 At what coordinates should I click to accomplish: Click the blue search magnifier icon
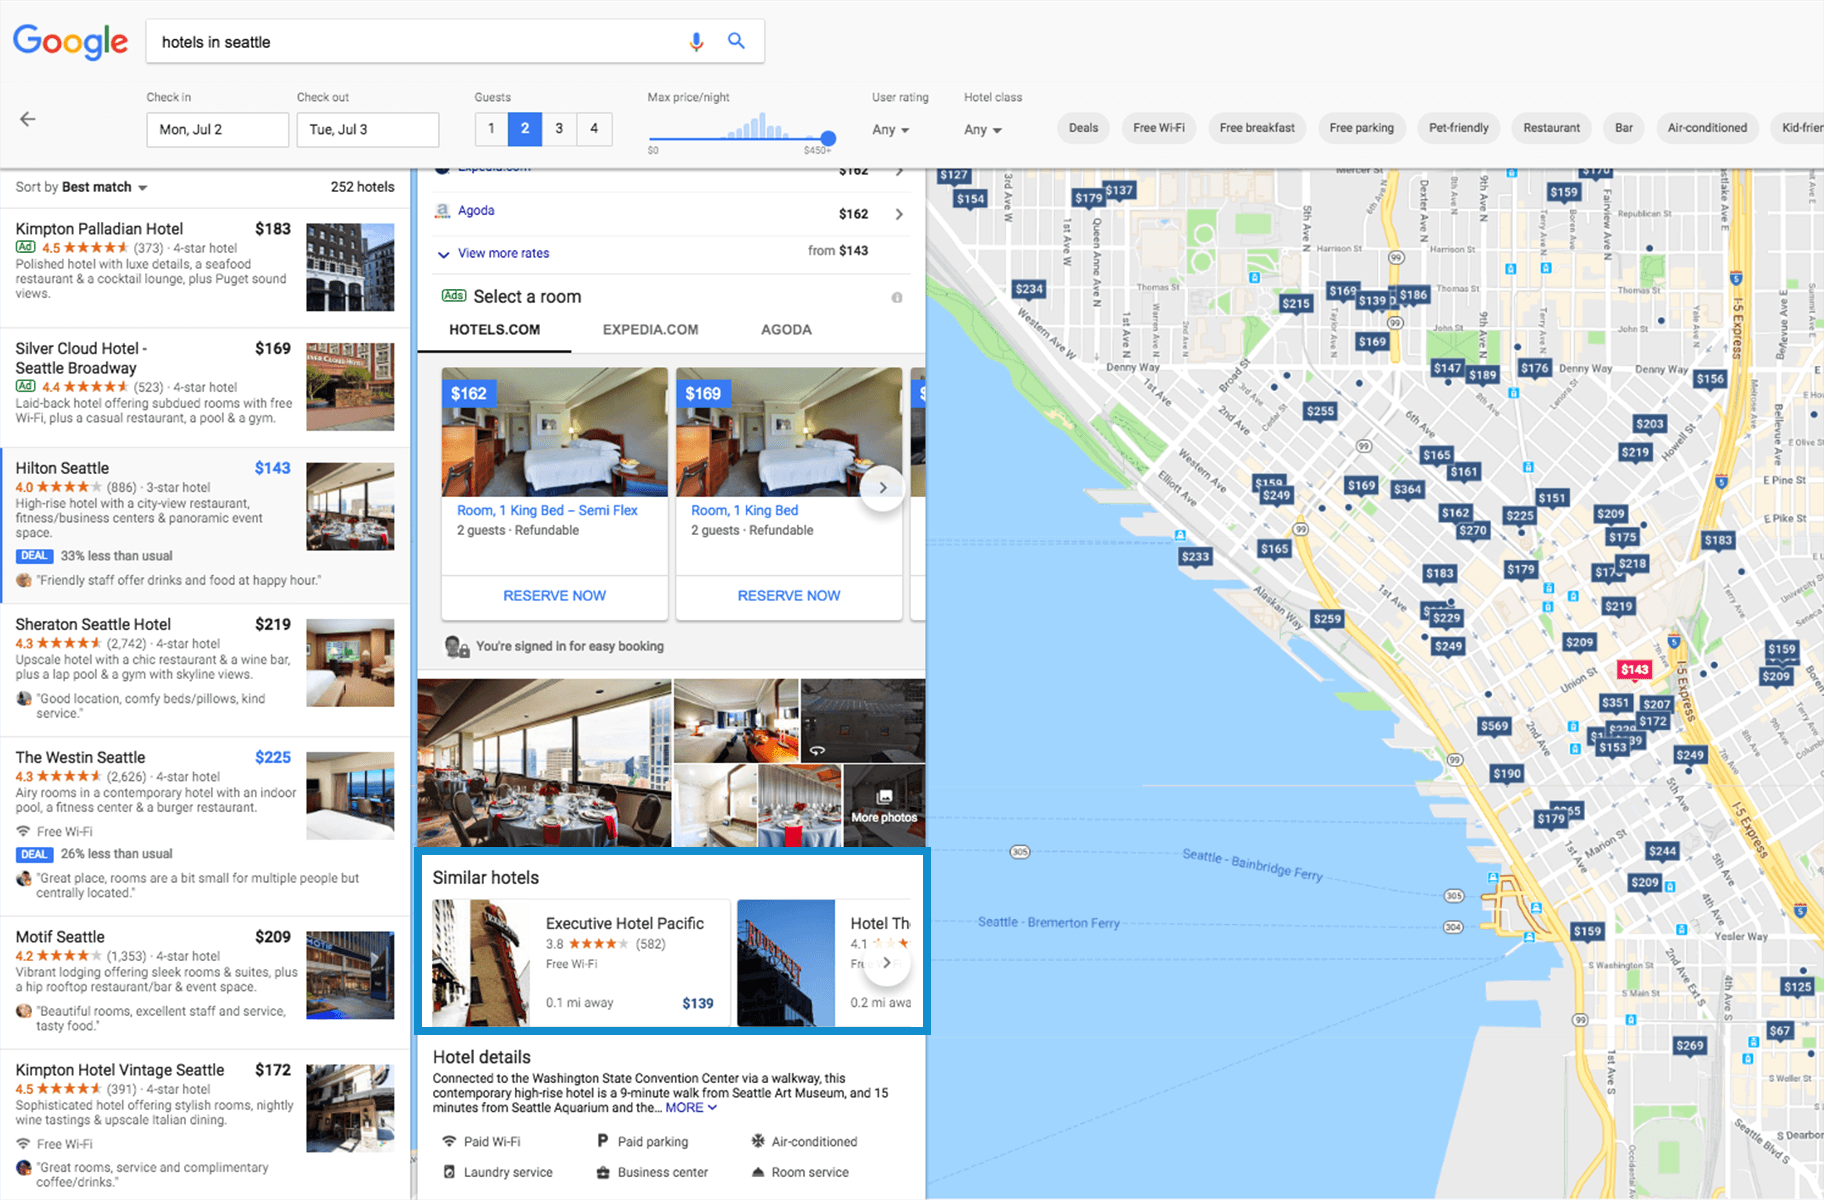[736, 41]
